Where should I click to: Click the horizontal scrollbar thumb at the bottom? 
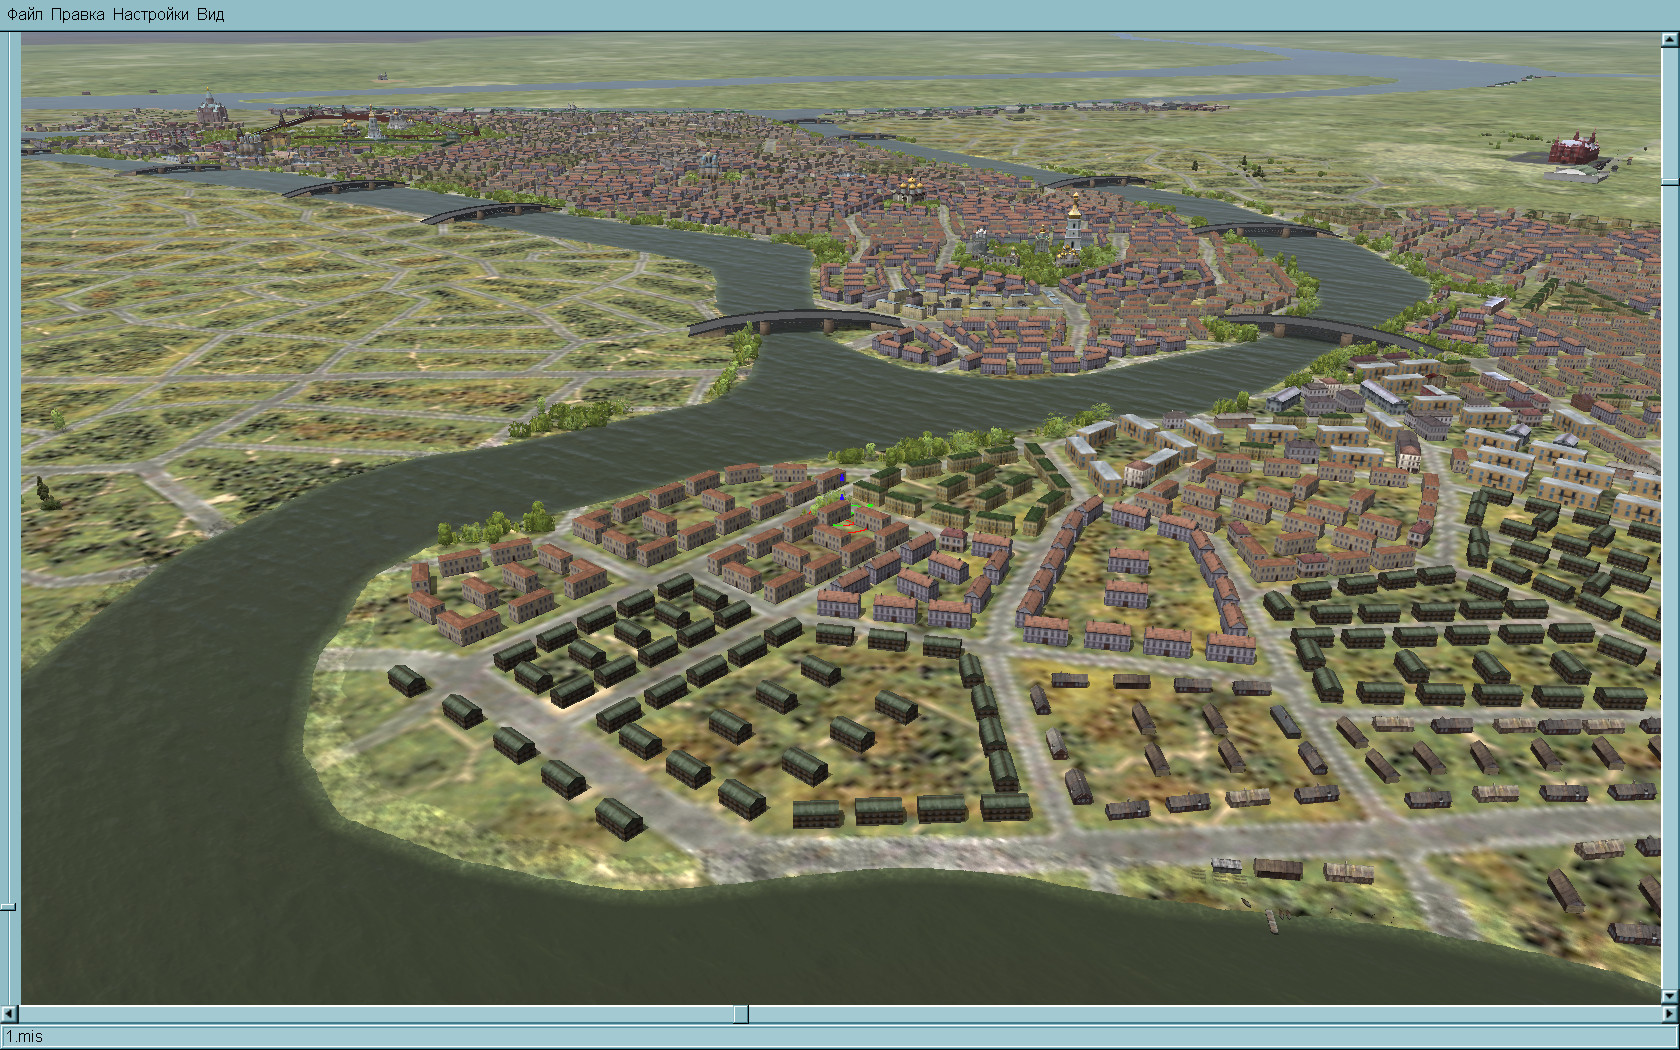pos(741,1014)
